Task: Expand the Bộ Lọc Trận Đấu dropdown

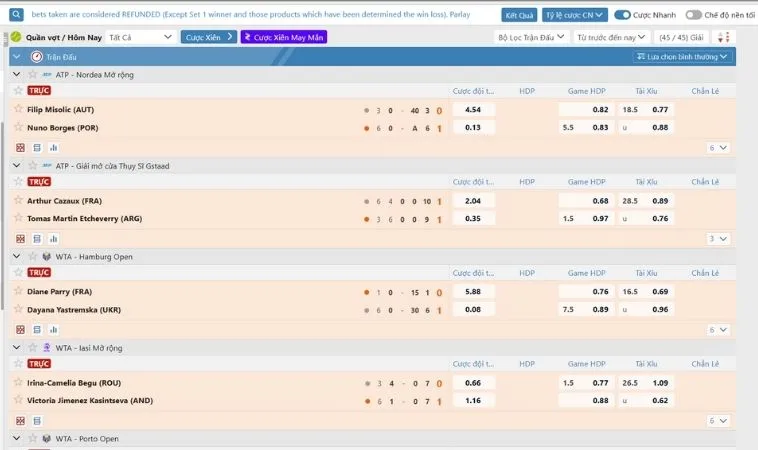Action: pos(531,37)
